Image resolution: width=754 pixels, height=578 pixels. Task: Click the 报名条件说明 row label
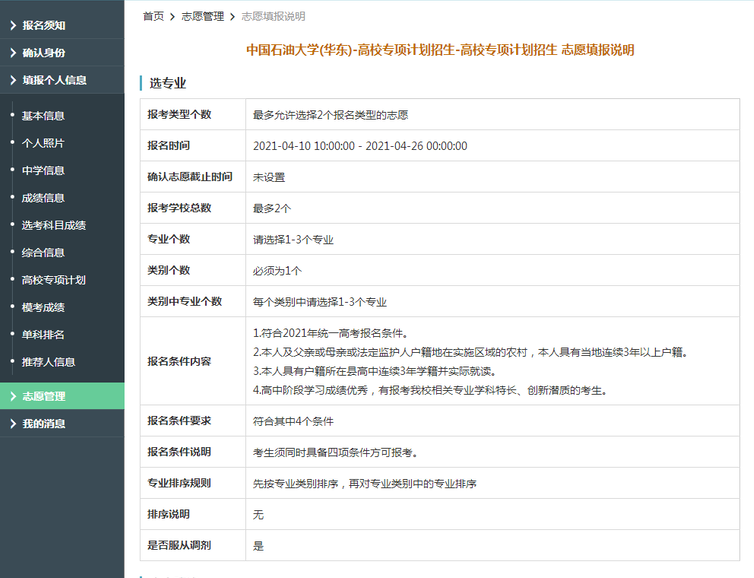tap(179, 452)
